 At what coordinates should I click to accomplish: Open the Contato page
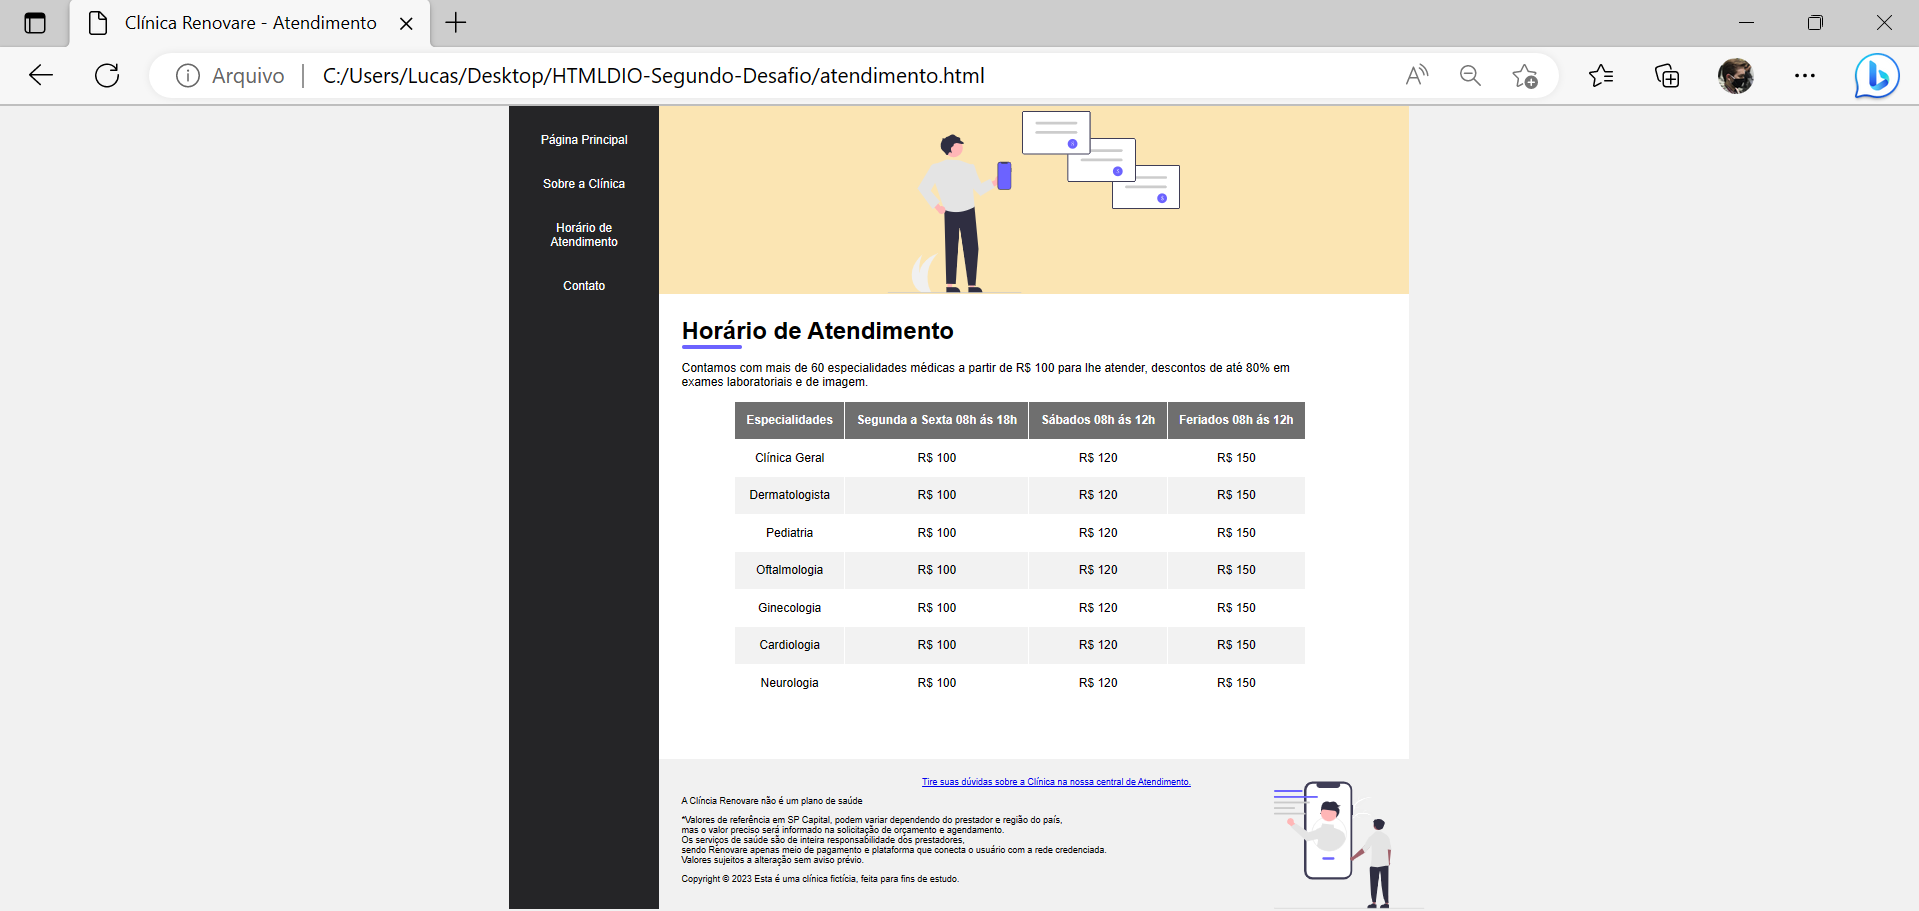tap(583, 285)
